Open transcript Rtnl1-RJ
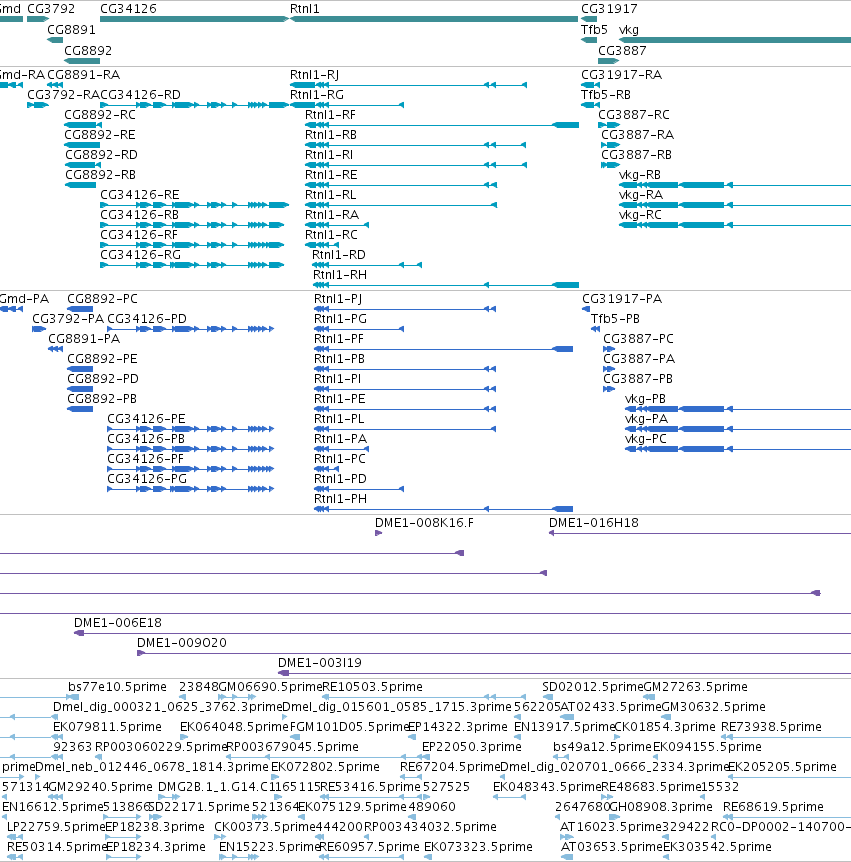This screenshot has height=862, width=851. (x=314, y=75)
